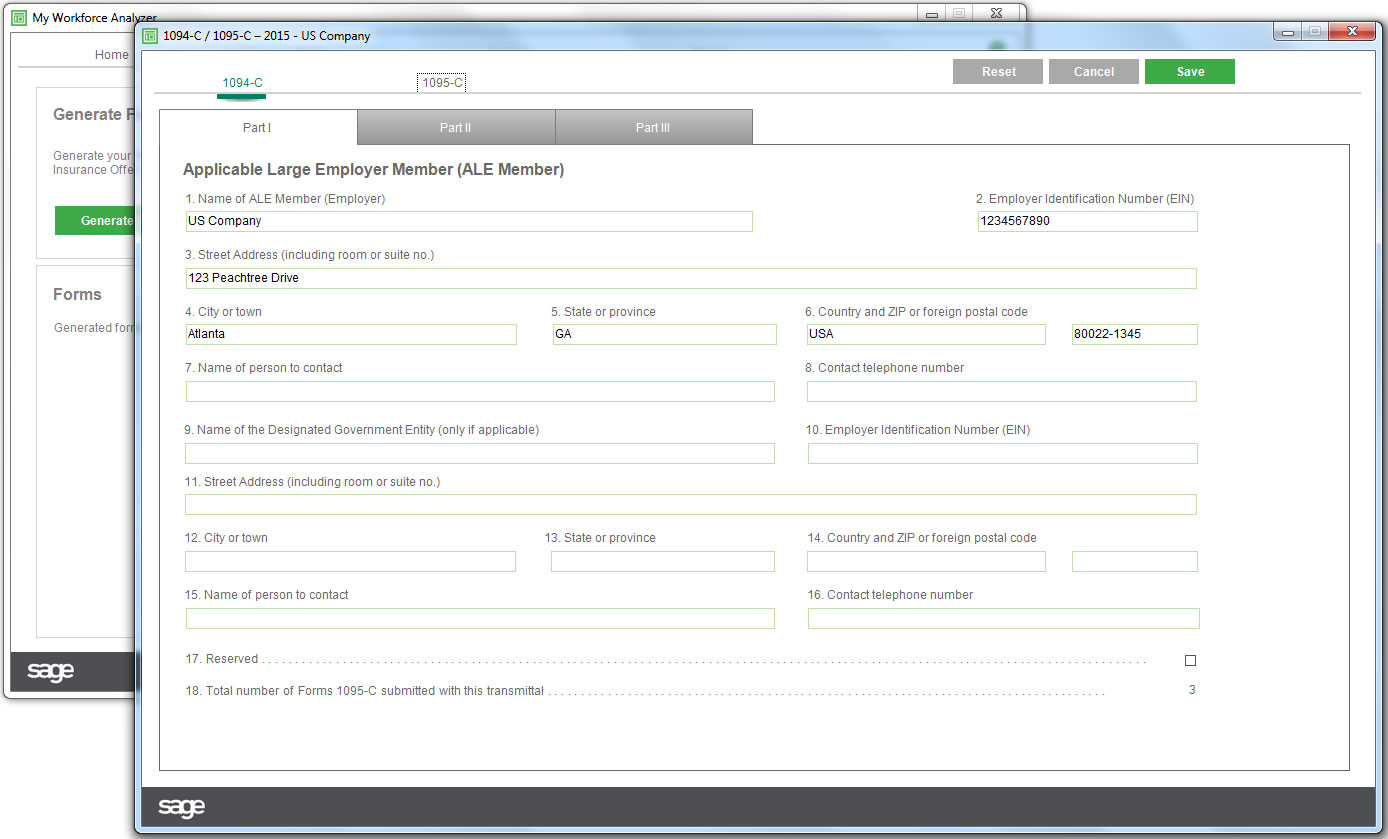Tick the 17. Reserved checkbox
Screen dimensions: 1388x839
point(1190,660)
